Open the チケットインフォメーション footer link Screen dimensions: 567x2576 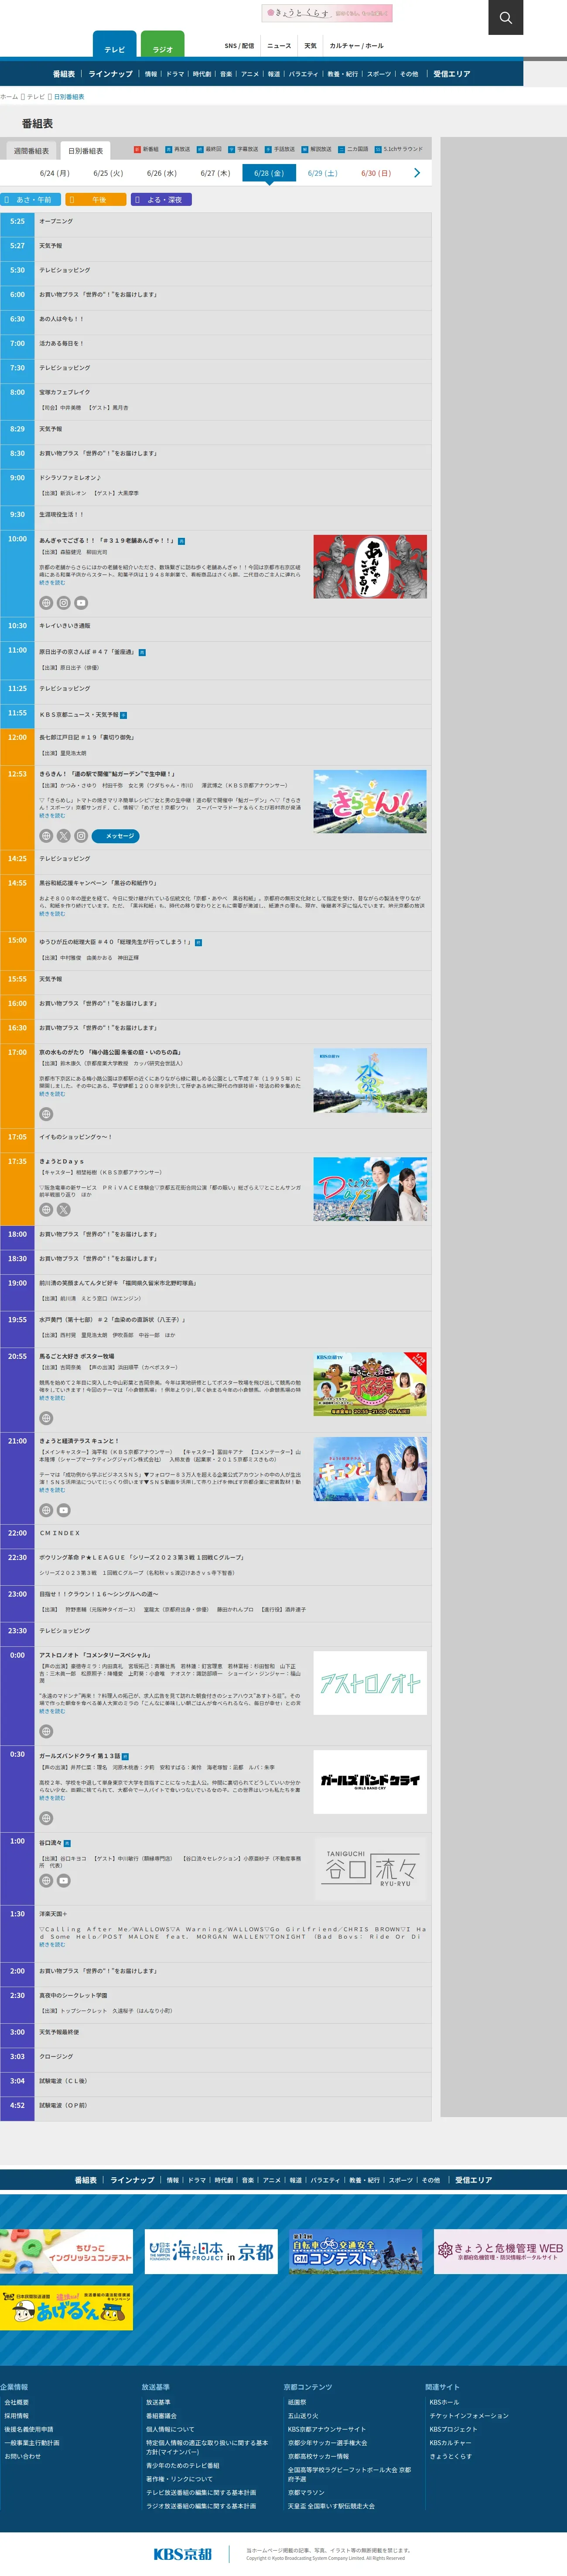click(469, 2416)
